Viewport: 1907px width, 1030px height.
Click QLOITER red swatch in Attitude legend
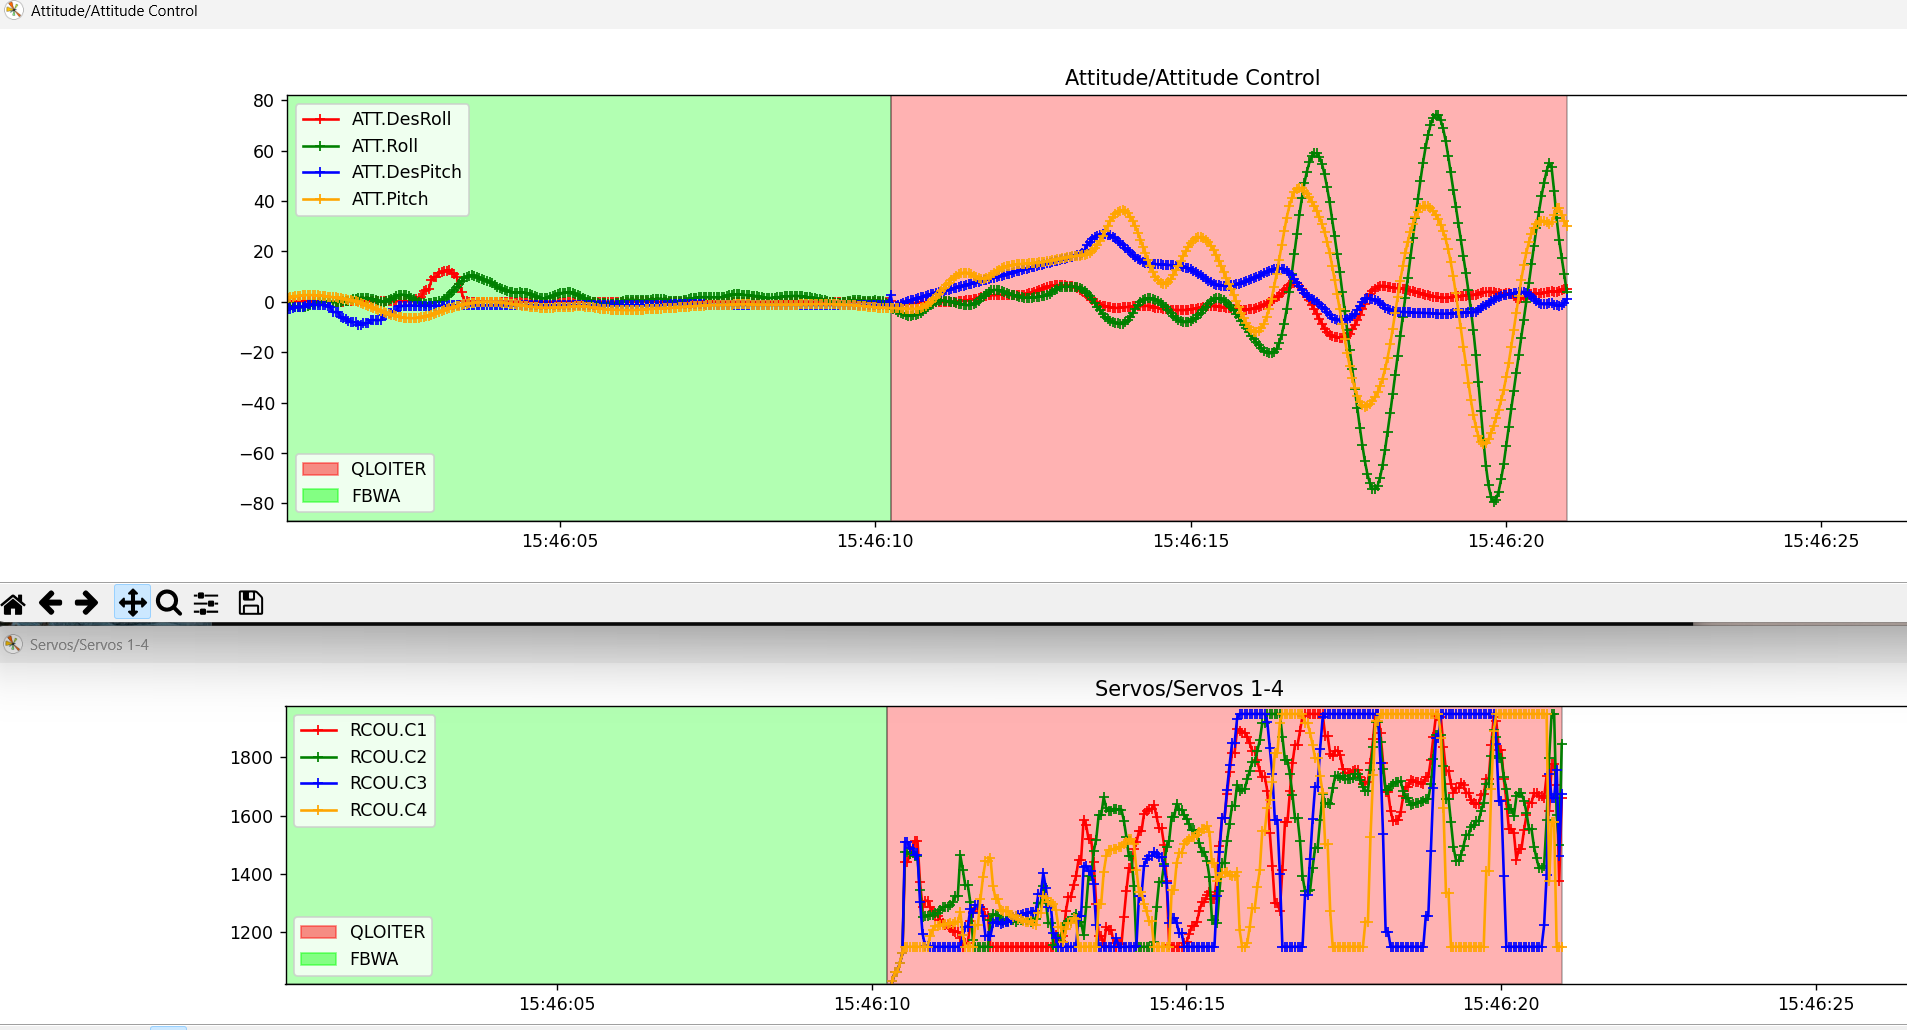[x=320, y=469]
